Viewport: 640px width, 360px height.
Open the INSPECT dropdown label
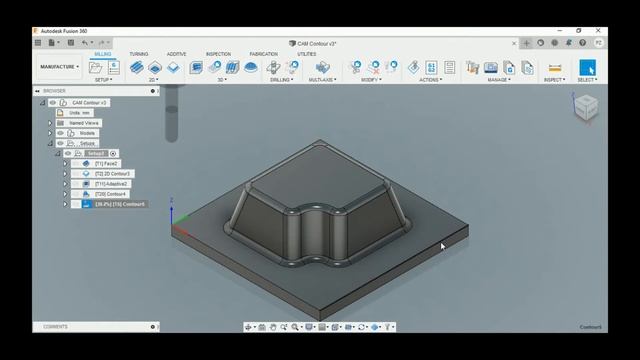[x=554, y=80]
